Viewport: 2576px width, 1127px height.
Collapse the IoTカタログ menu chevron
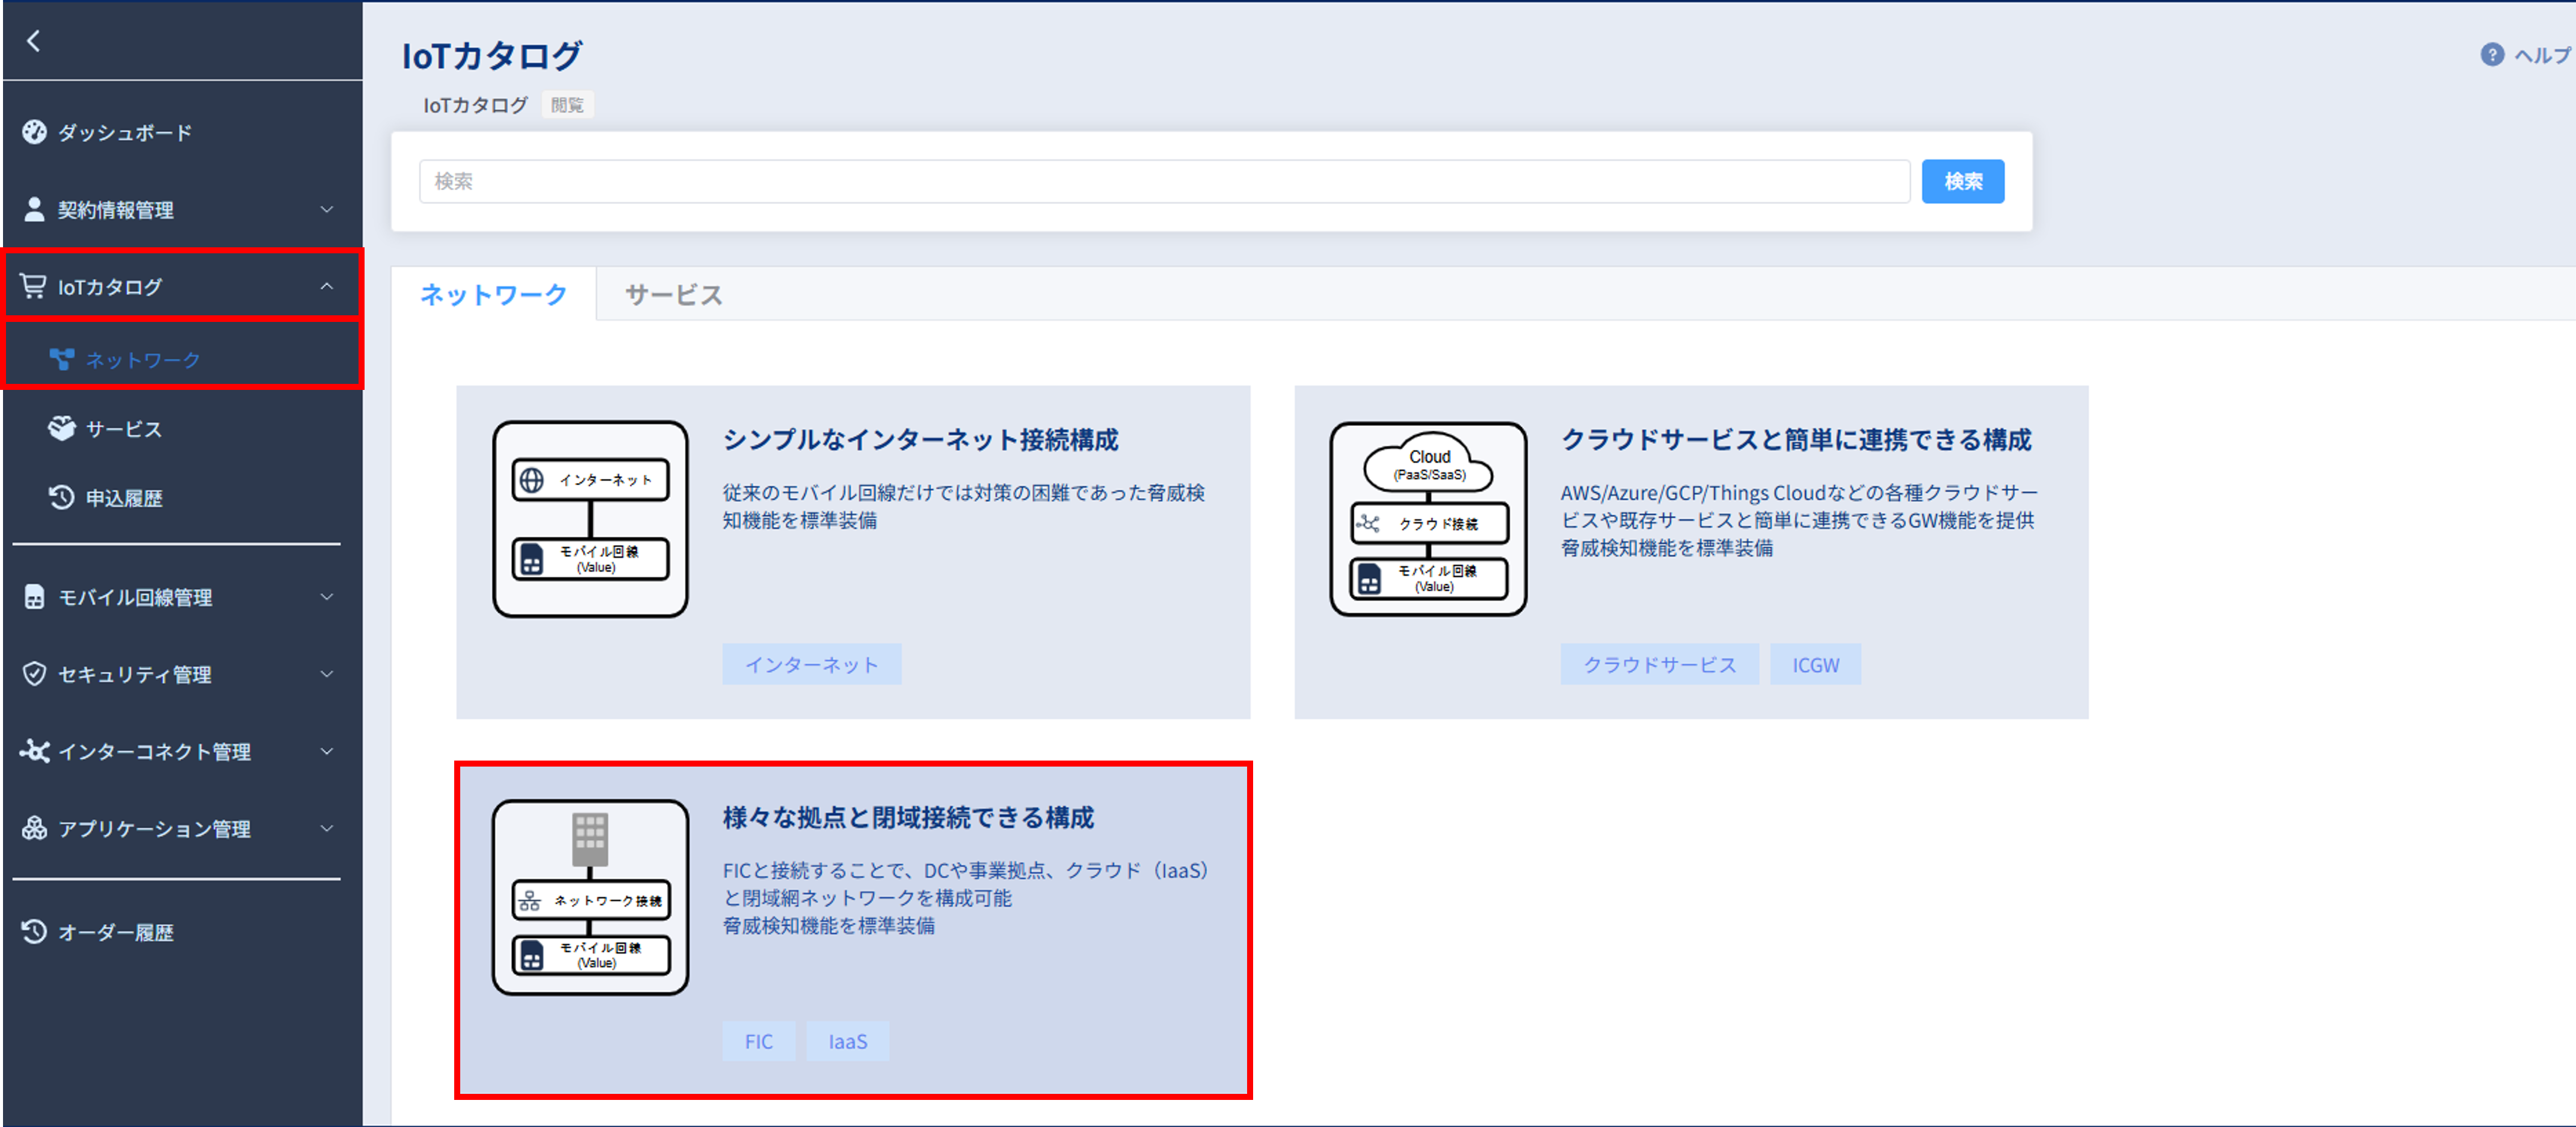[x=327, y=286]
